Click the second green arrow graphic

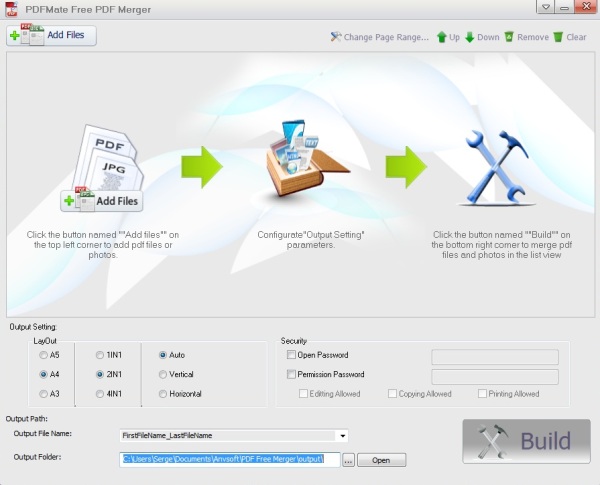(x=406, y=167)
